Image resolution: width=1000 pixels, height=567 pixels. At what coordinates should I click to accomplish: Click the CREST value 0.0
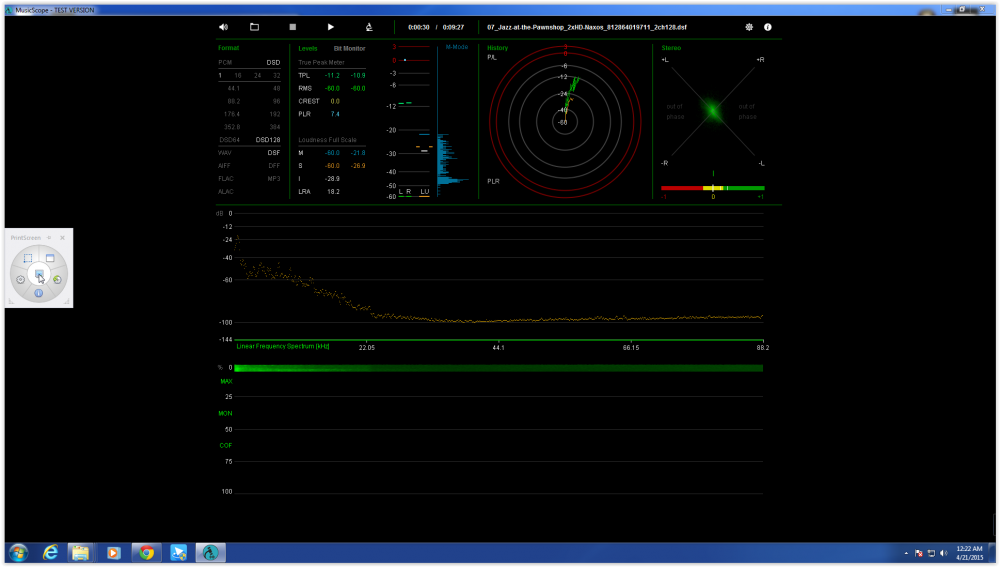point(335,101)
